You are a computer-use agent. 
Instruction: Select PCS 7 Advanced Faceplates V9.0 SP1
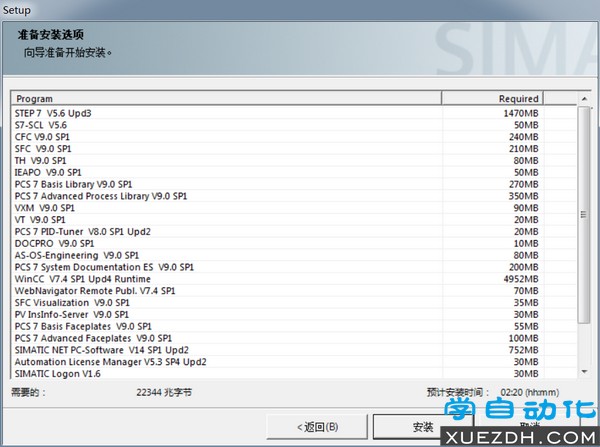[293, 338]
